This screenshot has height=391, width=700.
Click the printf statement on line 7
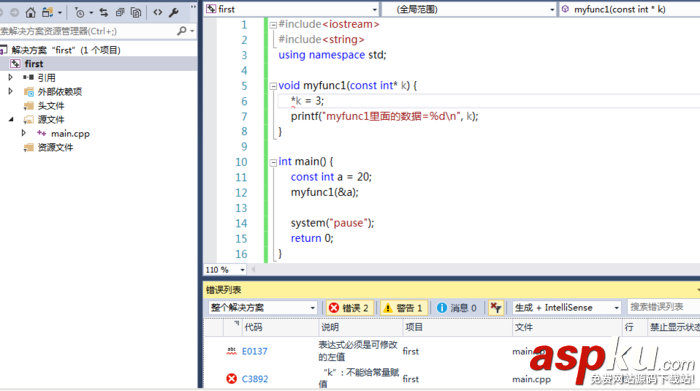point(384,116)
